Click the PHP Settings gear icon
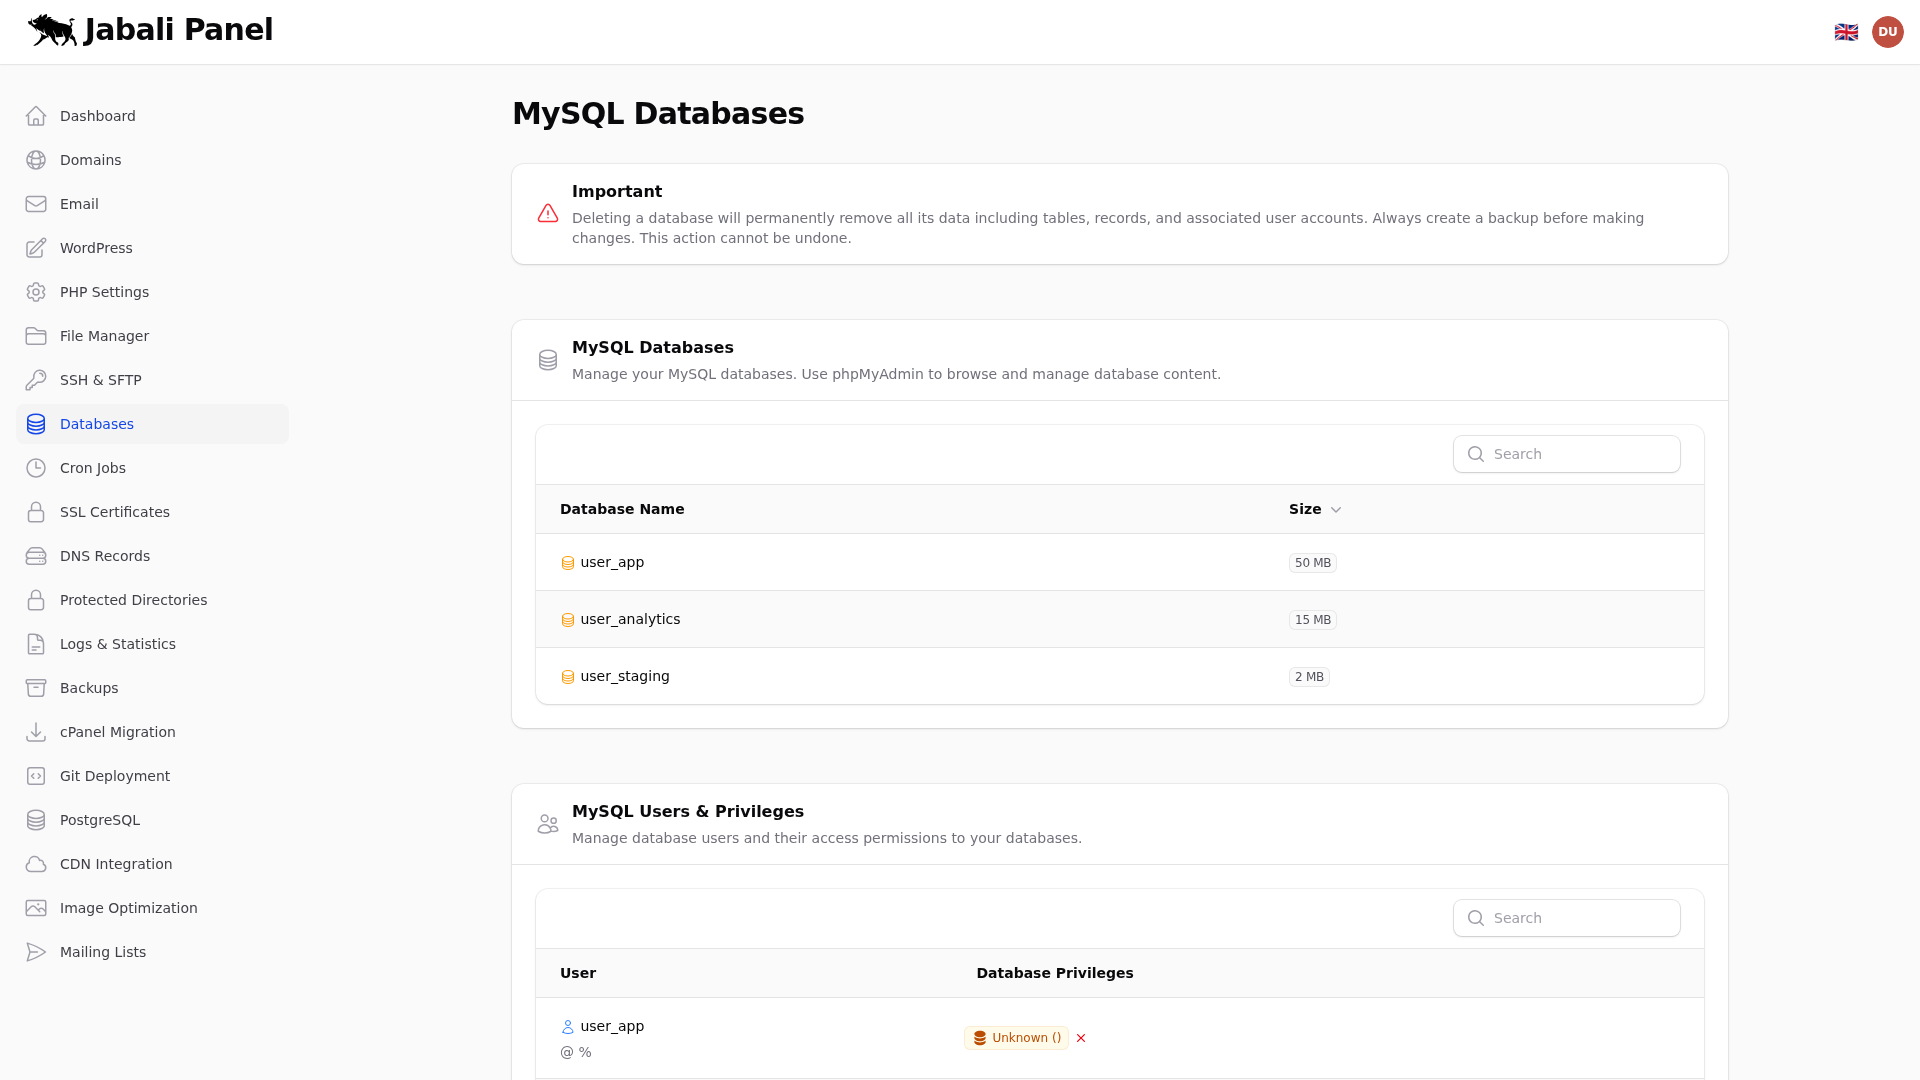This screenshot has height=1080, width=1920. 36,292
